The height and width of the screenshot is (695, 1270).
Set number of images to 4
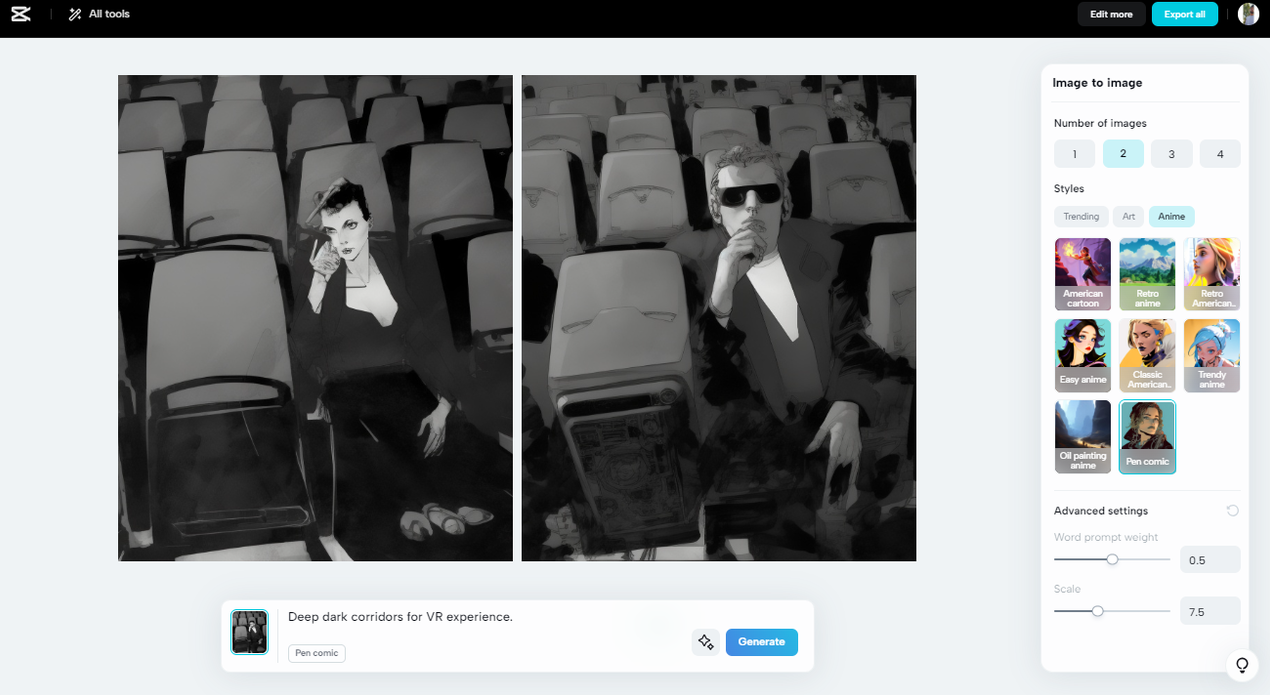[x=1220, y=154]
